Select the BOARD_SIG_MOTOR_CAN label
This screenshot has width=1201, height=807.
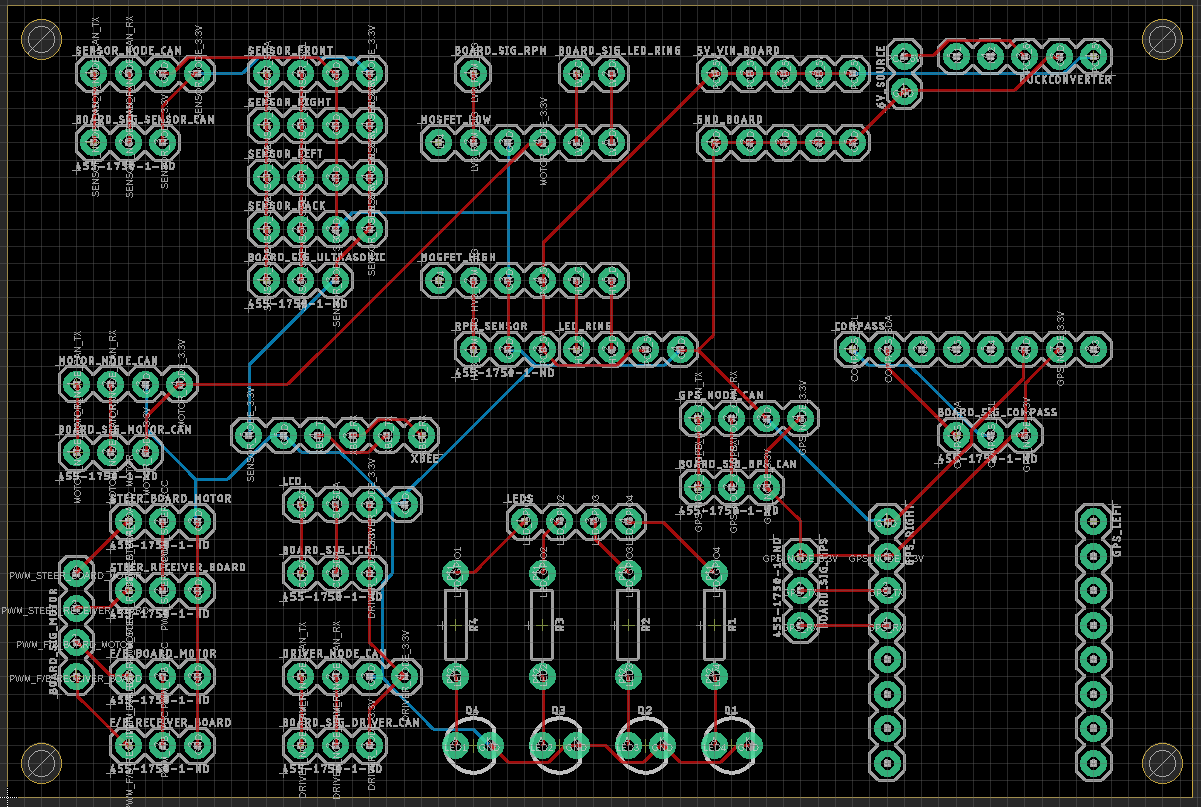coord(124,430)
